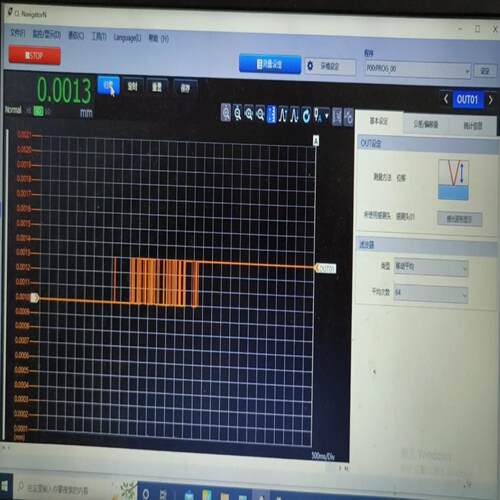Image resolution: width=500 pixels, height=500 pixels.
Task: Open the cursor A dropdown arrow in toolbar
Action: tap(327, 116)
